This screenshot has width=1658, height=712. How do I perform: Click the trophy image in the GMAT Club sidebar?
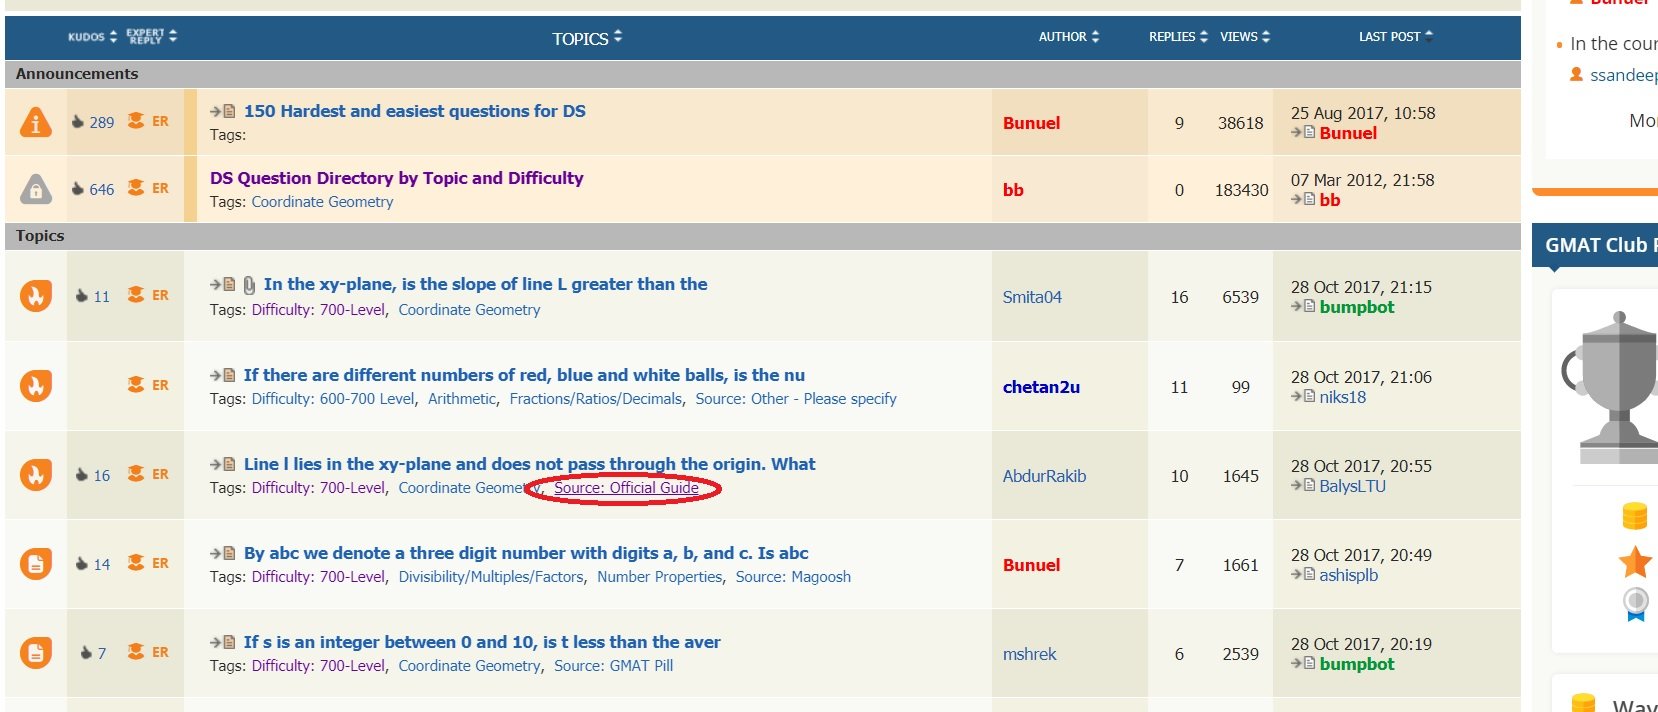tap(1611, 380)
